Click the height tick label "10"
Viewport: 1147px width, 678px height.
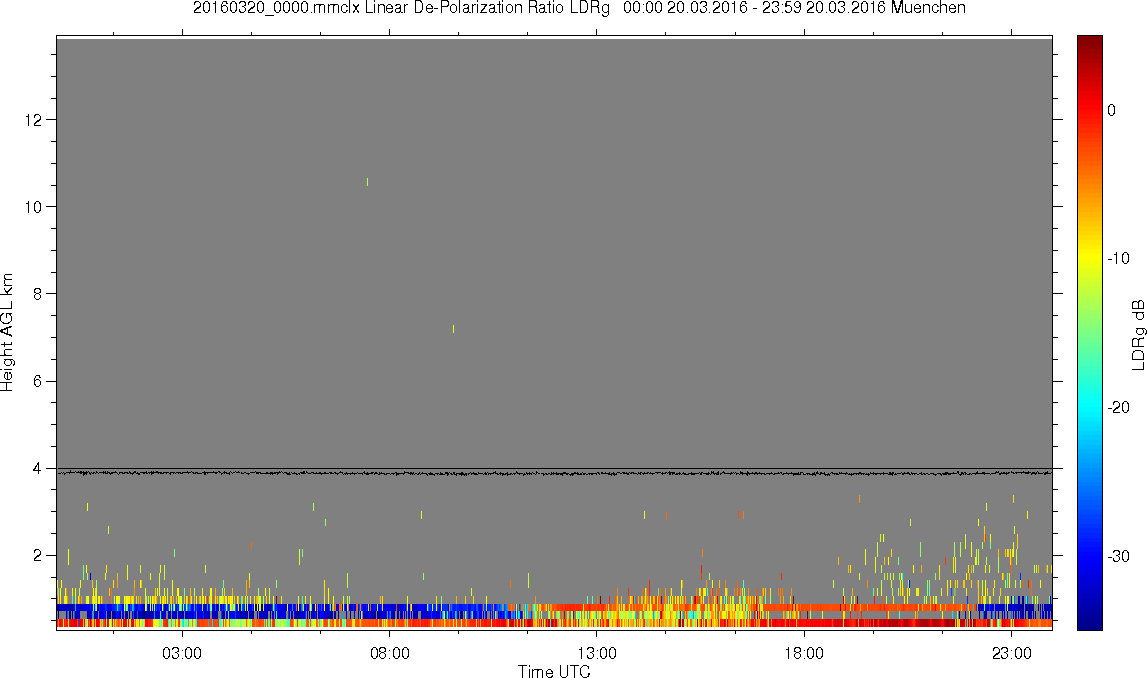coord(33,207)
